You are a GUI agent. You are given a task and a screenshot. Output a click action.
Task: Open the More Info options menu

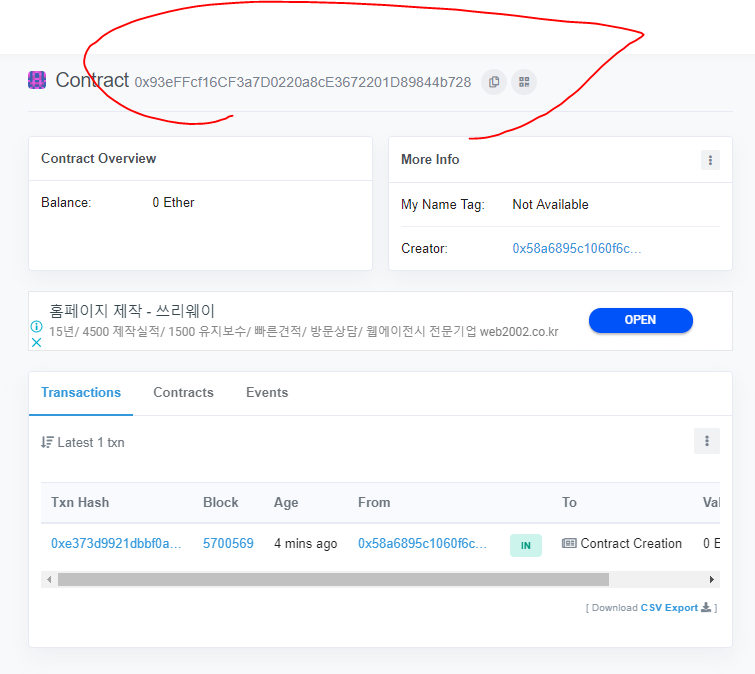point(710,160)
